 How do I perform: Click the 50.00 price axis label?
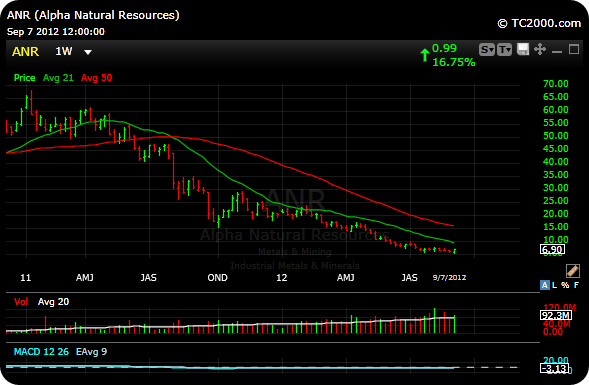tap(556, 136)
